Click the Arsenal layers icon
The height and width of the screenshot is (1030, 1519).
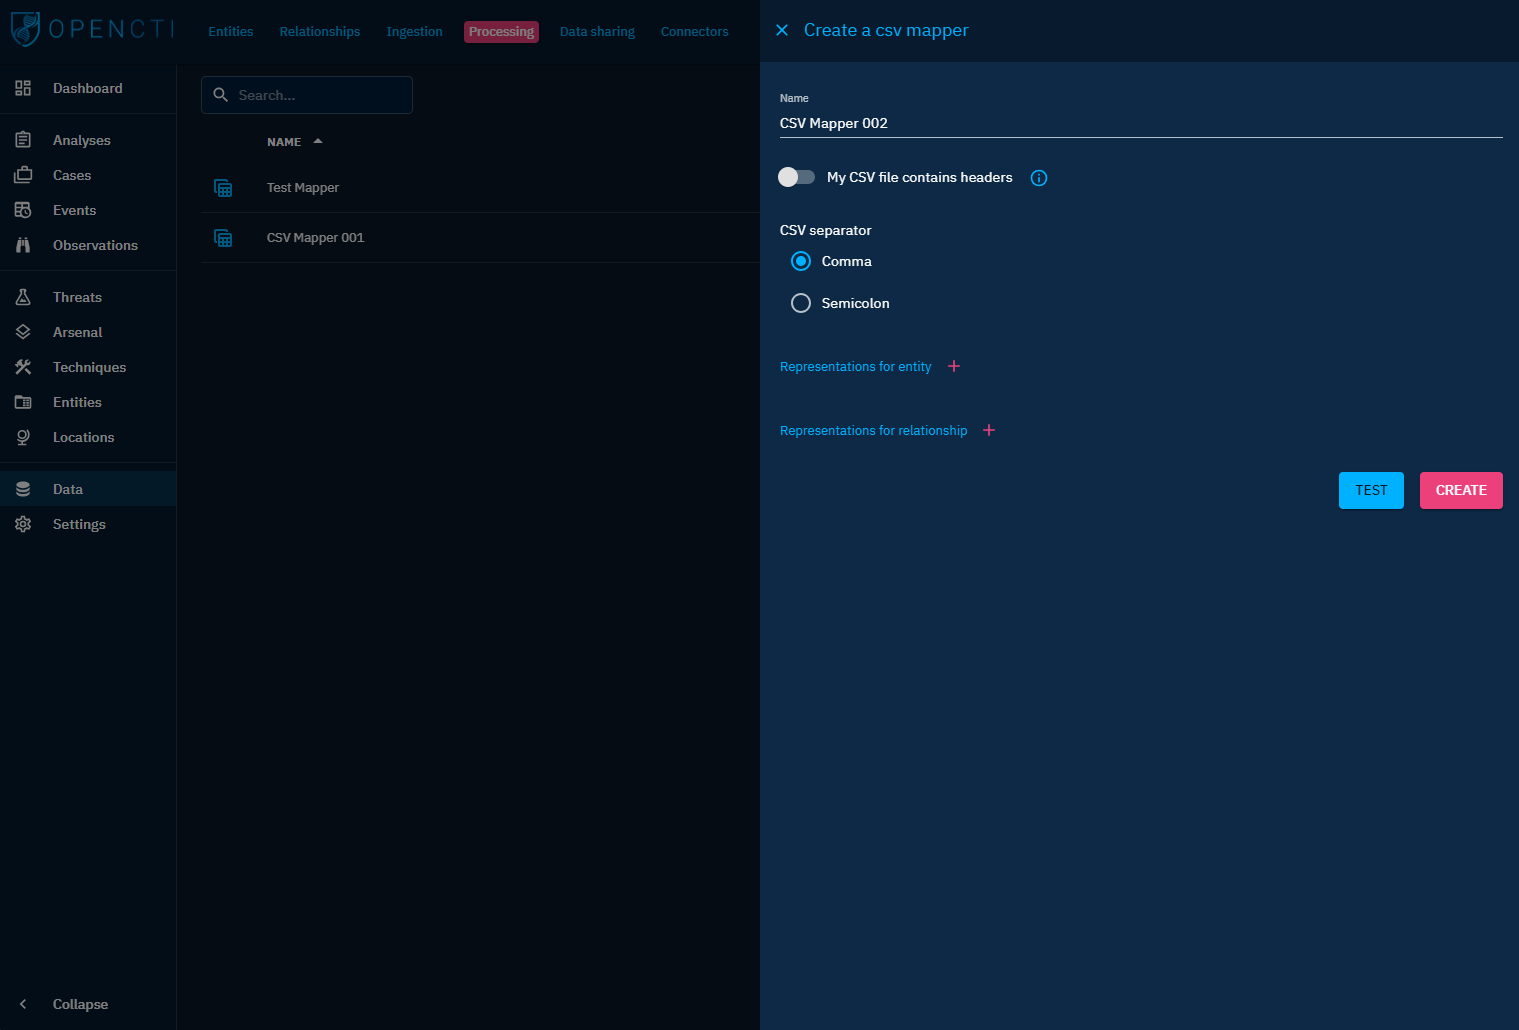coord(23,332)
